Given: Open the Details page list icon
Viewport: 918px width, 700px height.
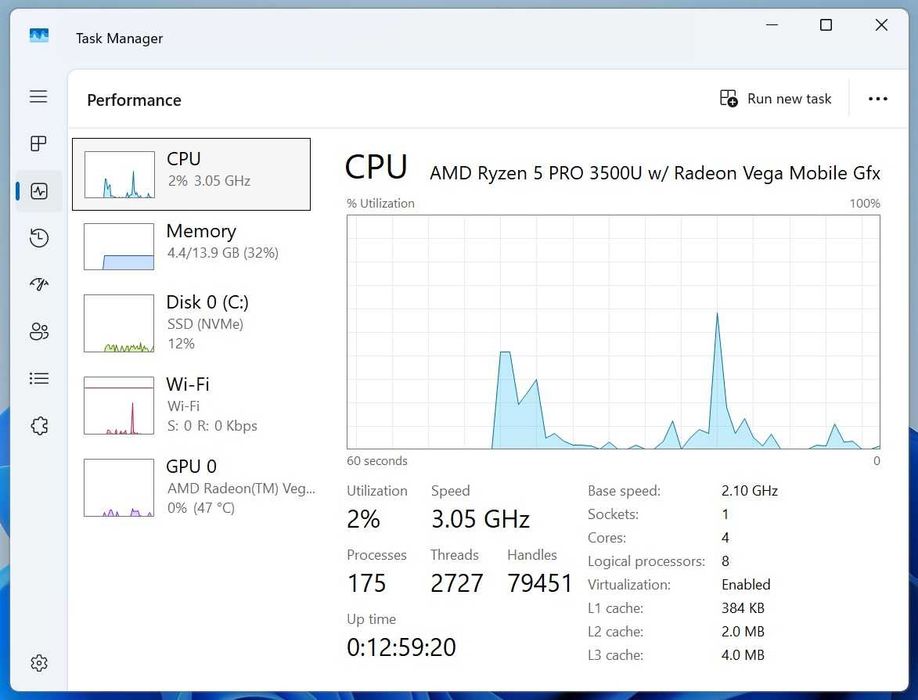Looking at the screenshot, I should tap(38, 379).
